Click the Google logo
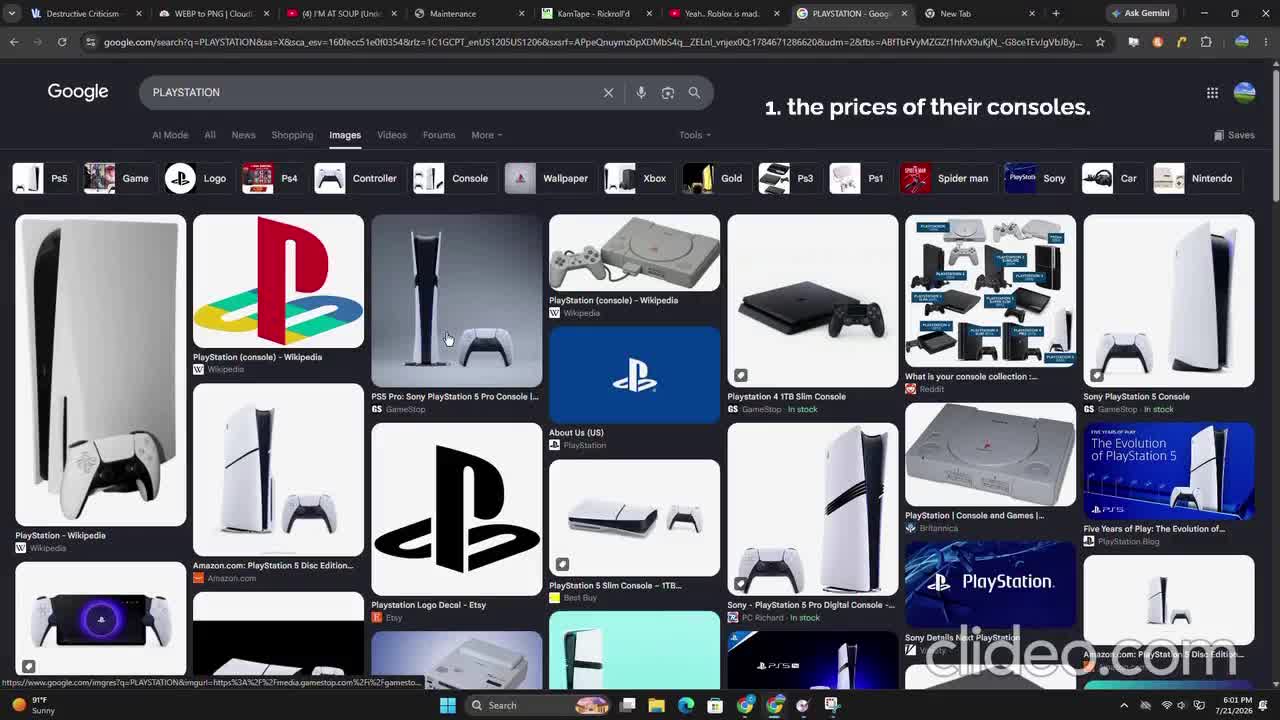The width and height of the screenshot is (1280, 720). [x=78, y=92]
